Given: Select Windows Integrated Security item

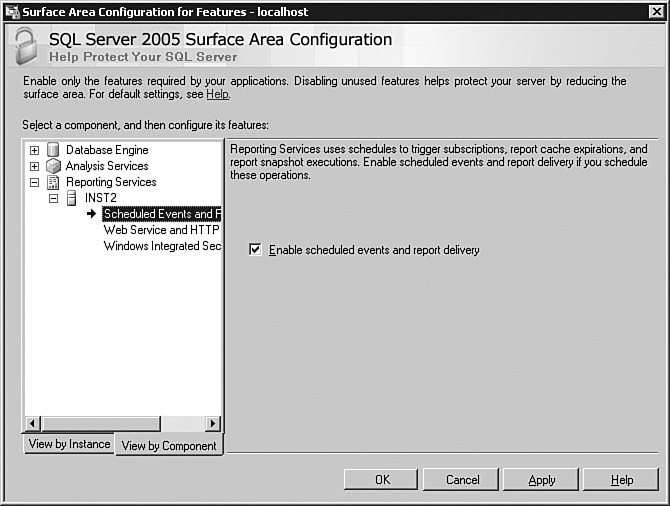Looking at the screenshot, I should coord(162,246).
